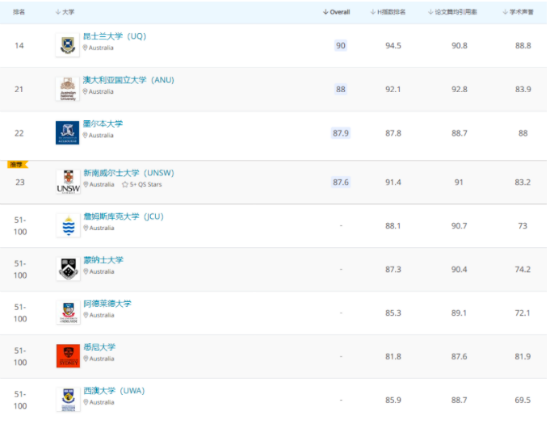Click the UNSW logo image
Screen dimensions: 550x425
[x=68, y=182]
